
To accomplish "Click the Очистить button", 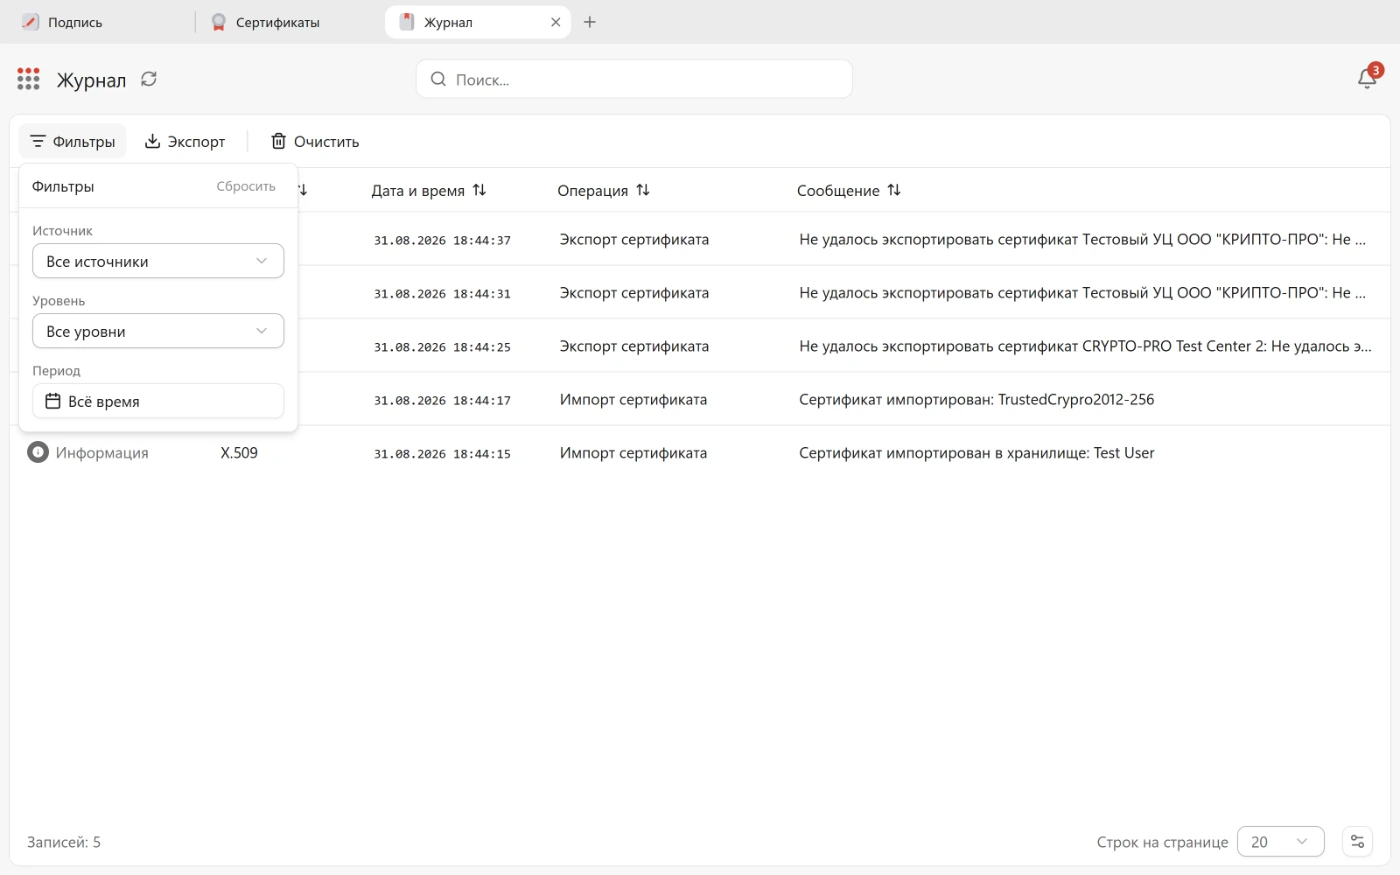I will pos(315,141).
